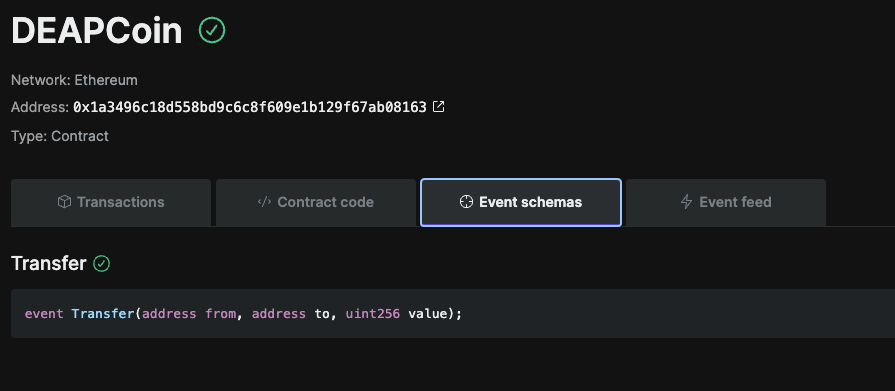This screenshot has height=391, width=895.
Task: Click the contract address hash 0x1a3496c1...
Action: tap(250, 107)
